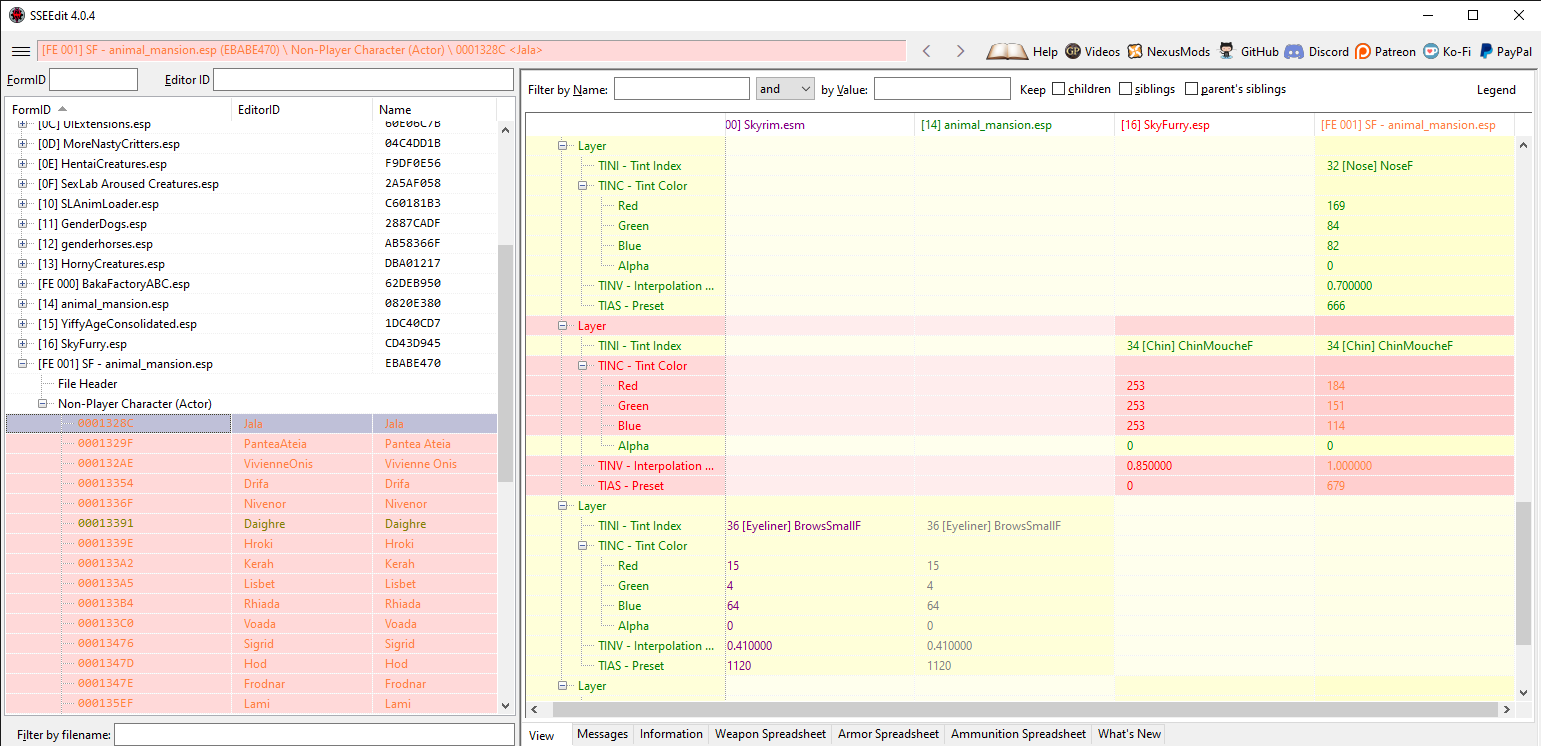Open the Discord icon link
The image size is (1541, 746).
tap(1294, 51)
